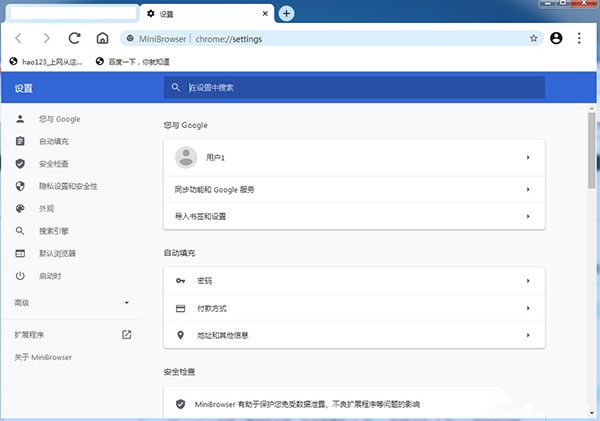Viewport: 600px width, 421px height.
Task: Open the user profile avatar icon
Action: 558,38
